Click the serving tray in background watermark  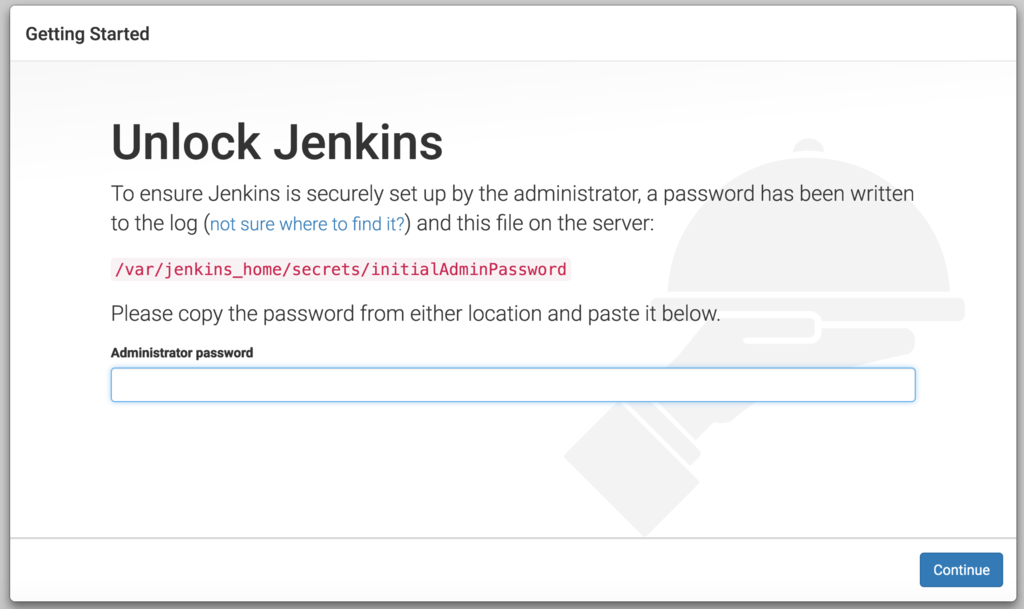808,309
